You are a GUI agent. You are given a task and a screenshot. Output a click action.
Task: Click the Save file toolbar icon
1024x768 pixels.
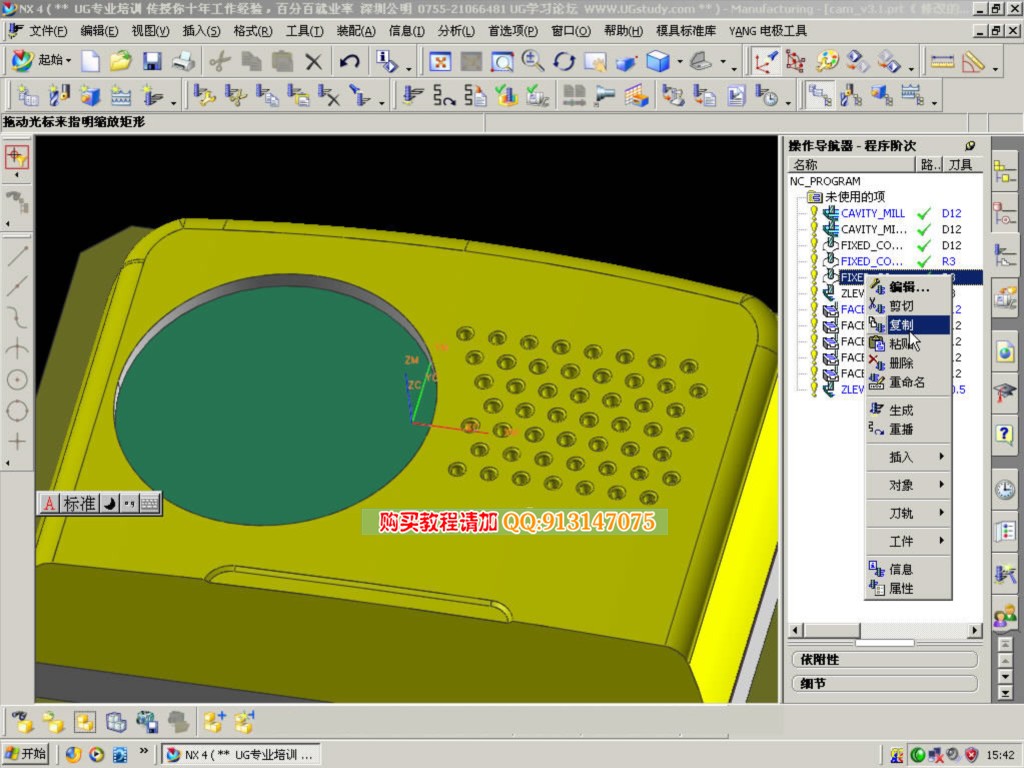pyautogui.click(x=152, y=62)
